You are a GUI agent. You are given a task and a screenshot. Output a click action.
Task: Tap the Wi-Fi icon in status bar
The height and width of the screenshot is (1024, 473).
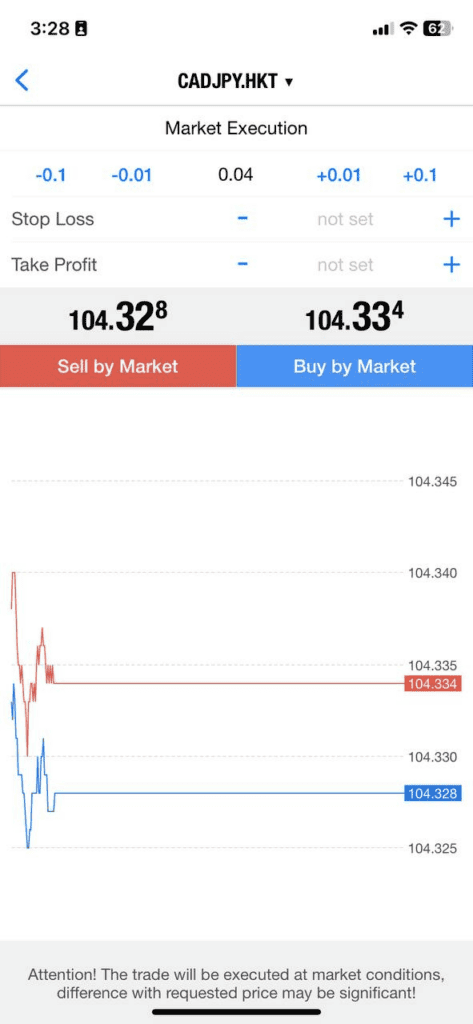408,28
